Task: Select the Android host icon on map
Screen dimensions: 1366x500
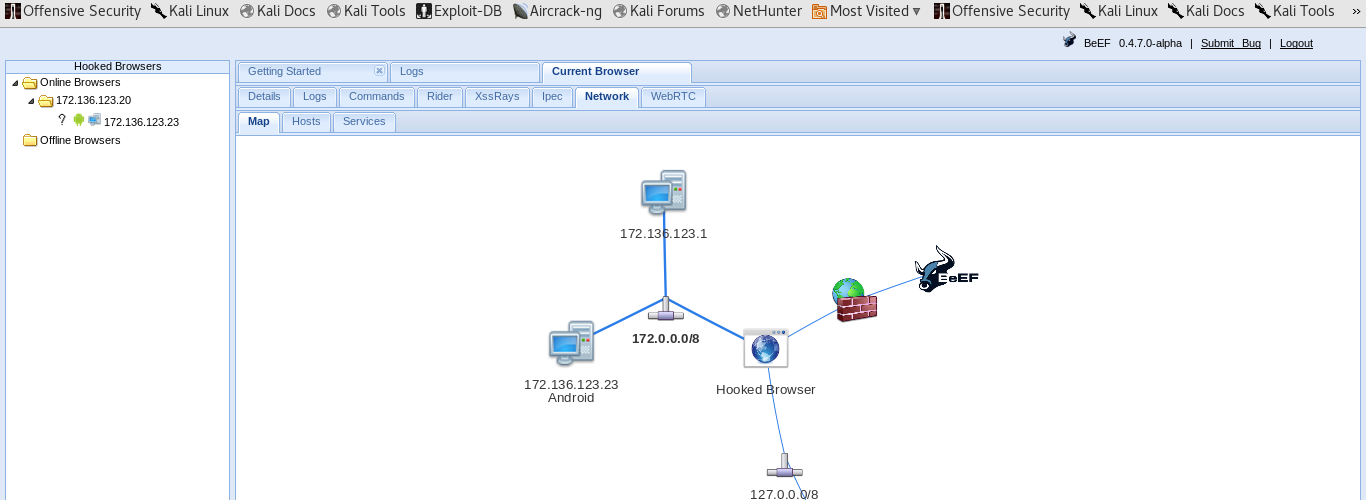Action: point(571,343)
